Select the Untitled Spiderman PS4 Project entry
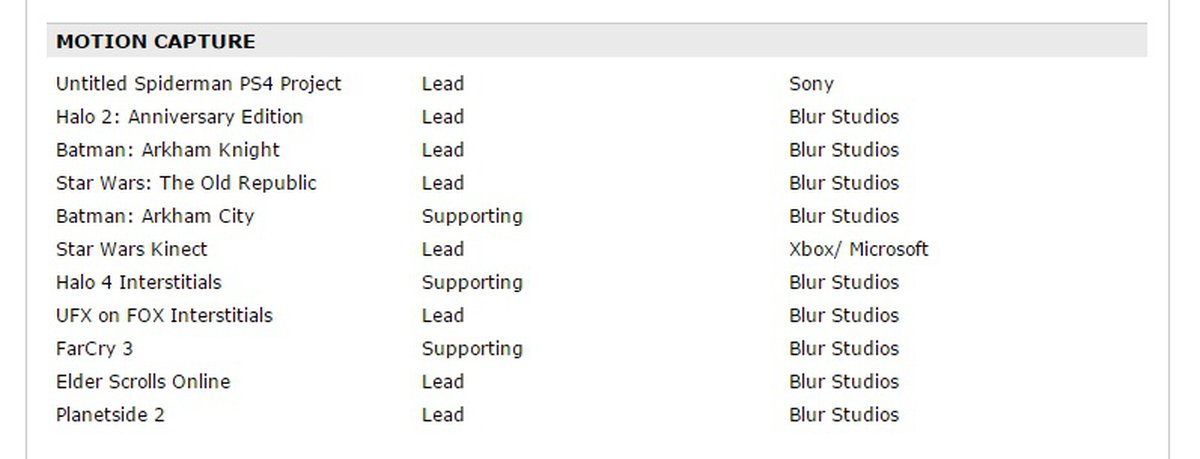 click(198, 84)
